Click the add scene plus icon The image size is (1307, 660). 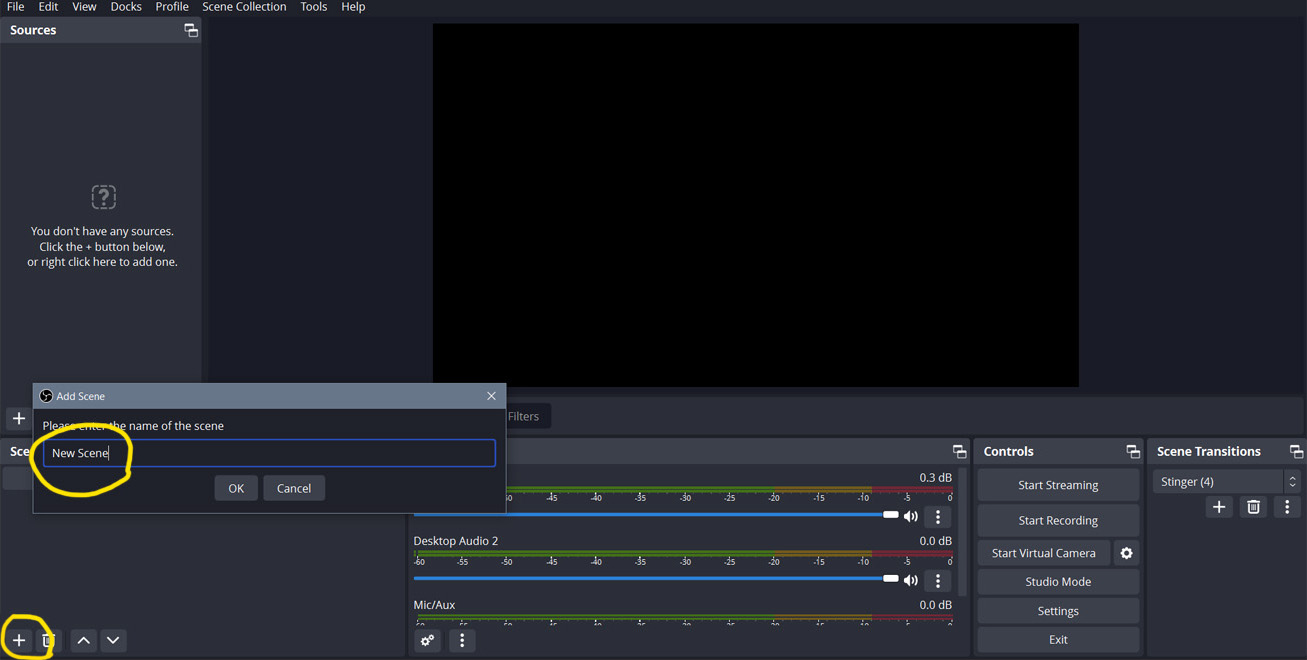point(19,640)
